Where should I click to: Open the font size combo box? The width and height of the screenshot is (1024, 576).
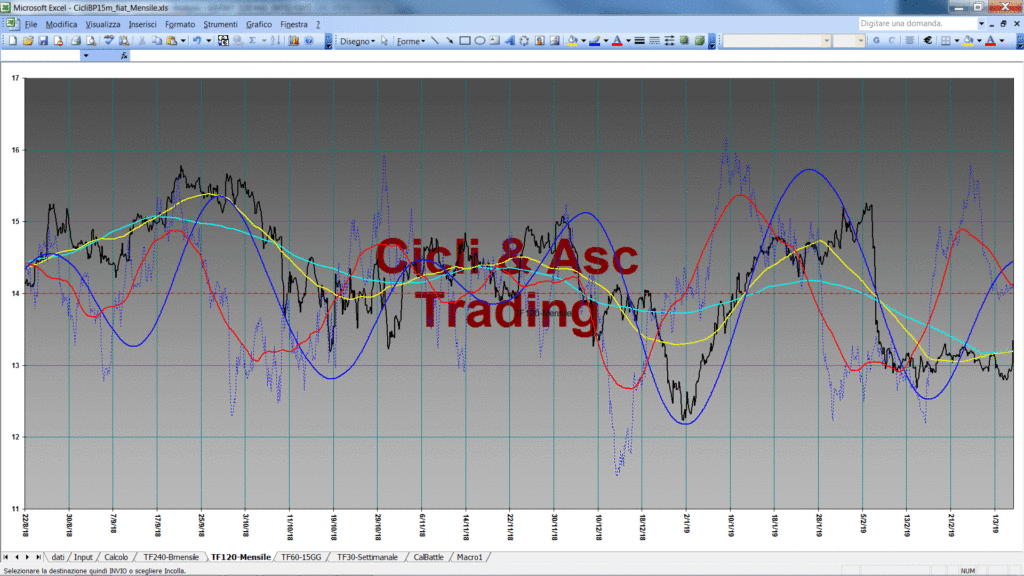pyautogui.click(x=849, y=40)
